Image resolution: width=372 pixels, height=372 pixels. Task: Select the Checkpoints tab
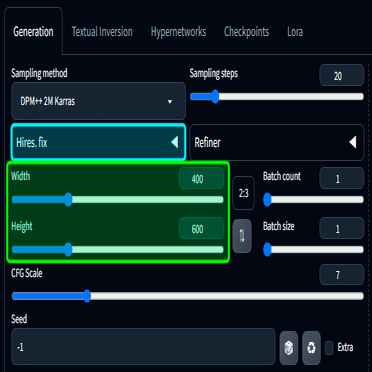(246, 32)
